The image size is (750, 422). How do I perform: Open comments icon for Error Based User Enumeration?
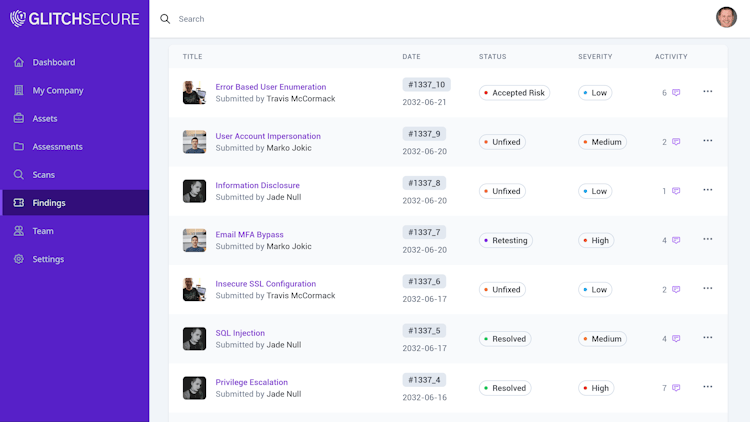[x=676, y=93]
